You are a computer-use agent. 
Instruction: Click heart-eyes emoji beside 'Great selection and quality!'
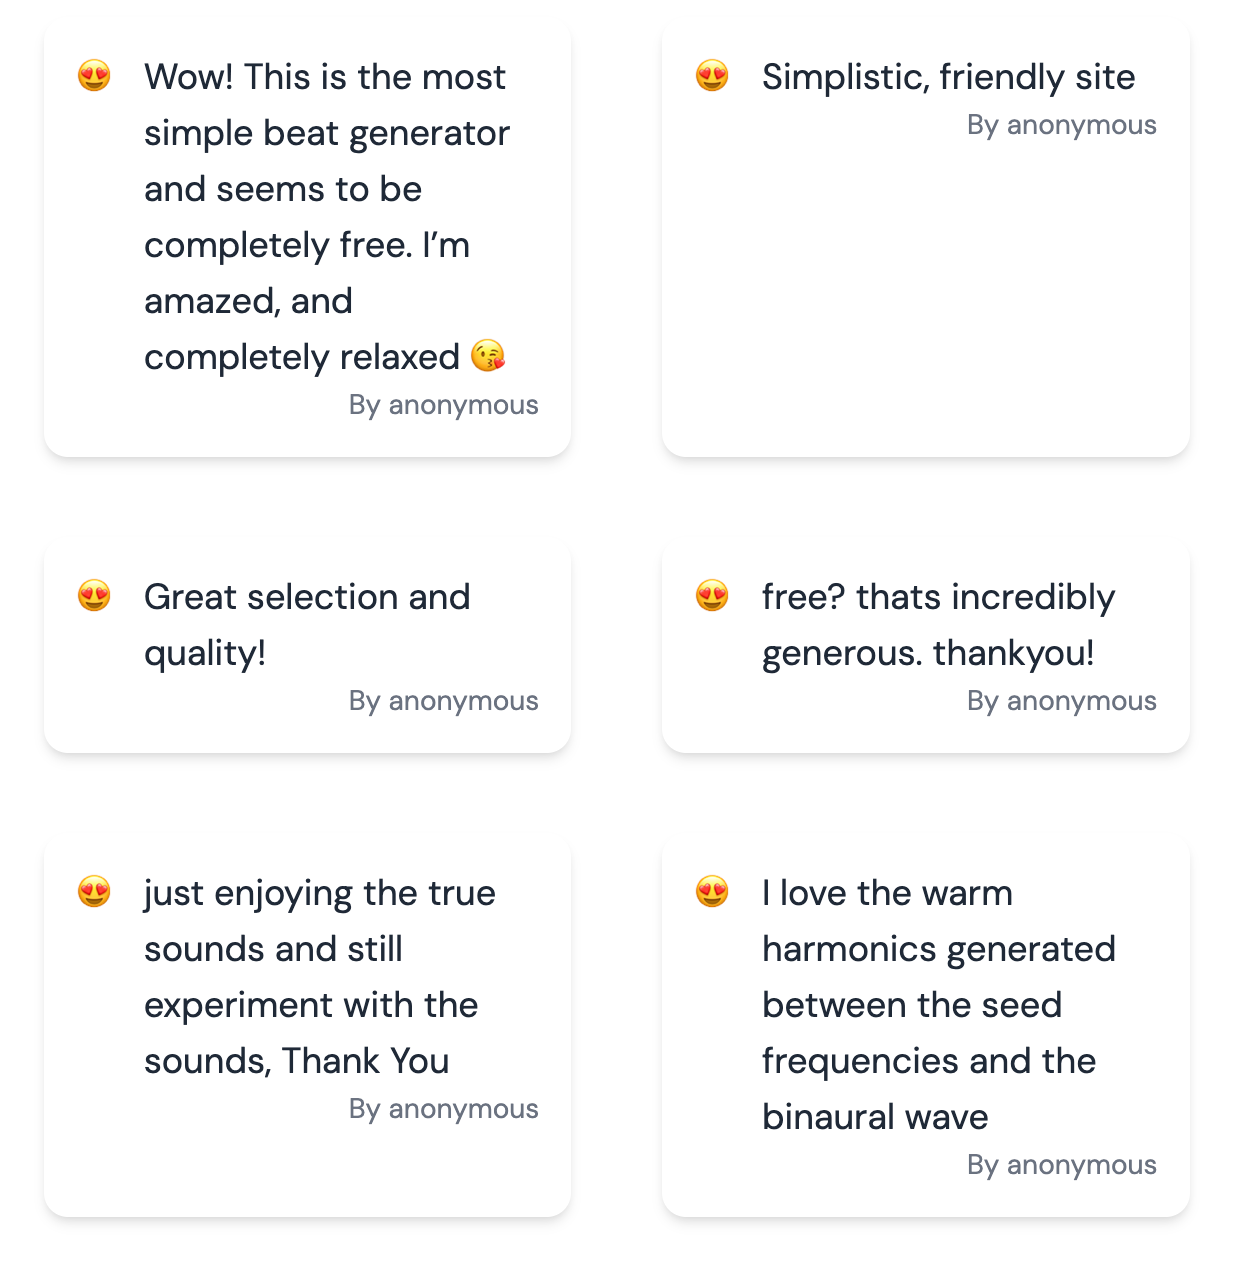point(94,596)
